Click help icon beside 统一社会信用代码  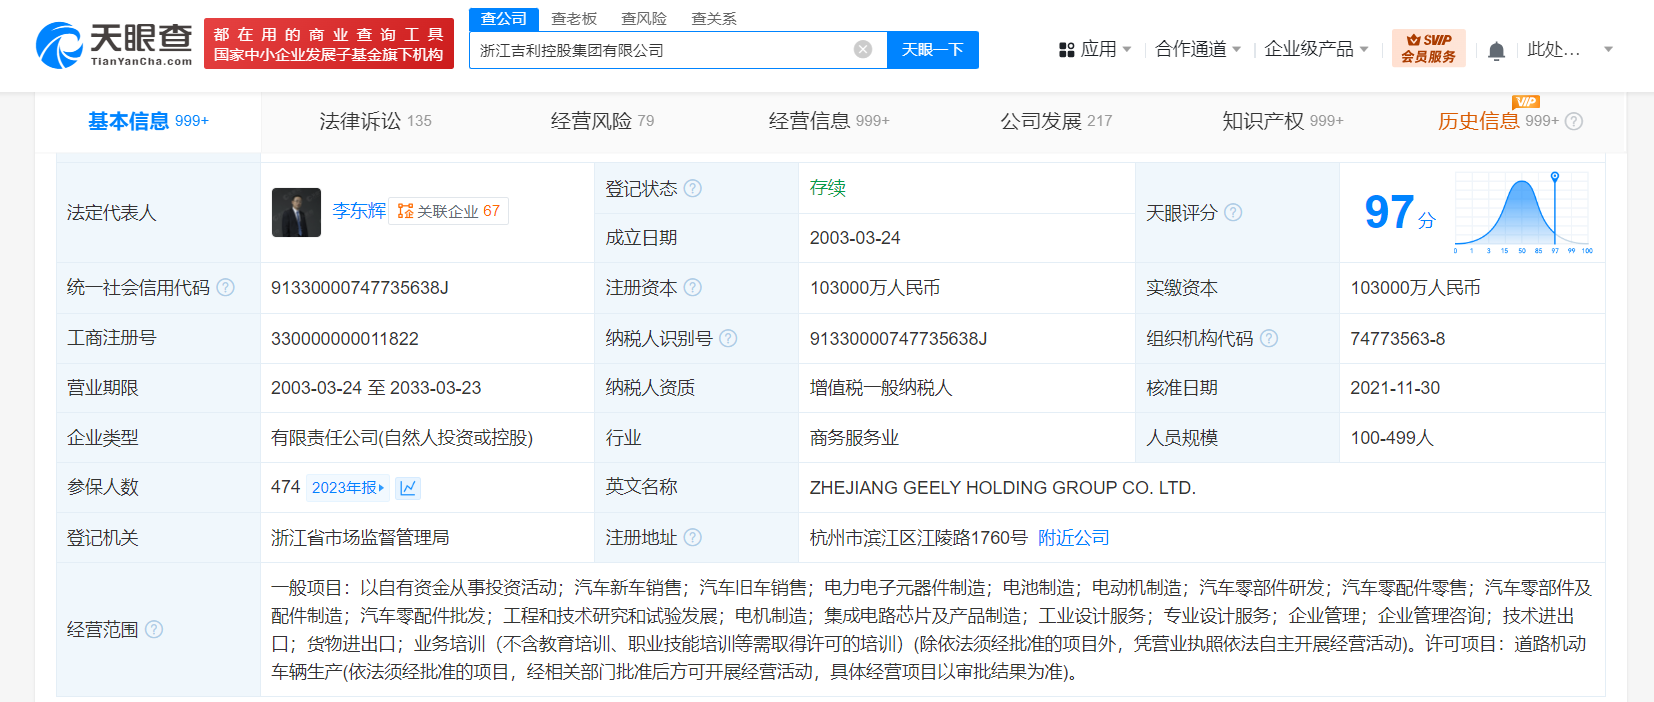pyautogui.click(x=226, y=288)
